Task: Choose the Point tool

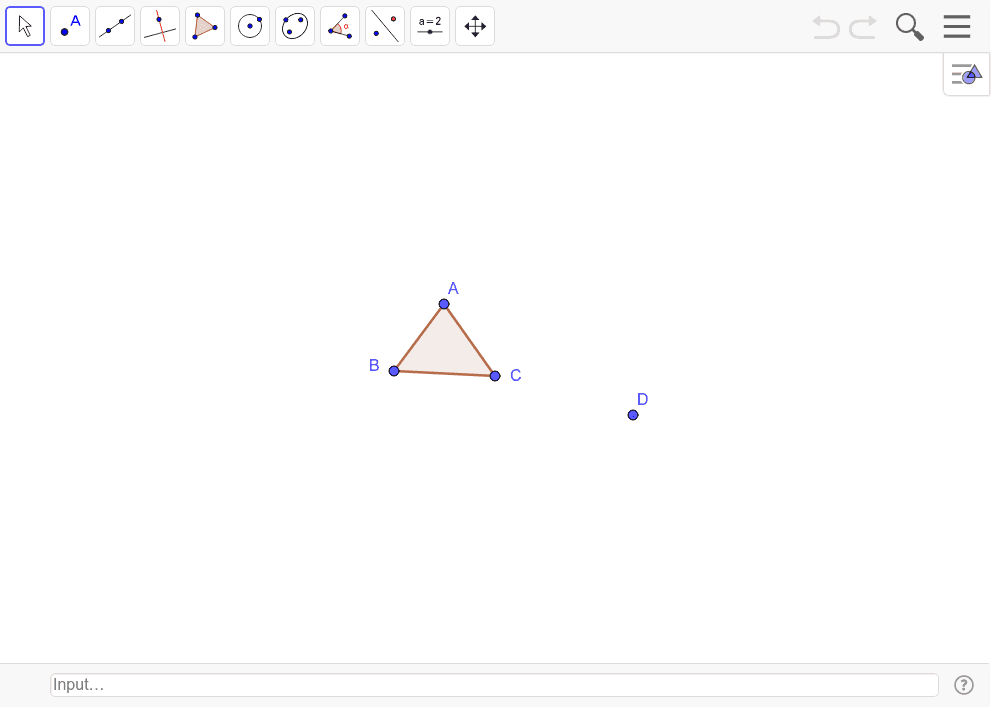Action: (70, 26)
